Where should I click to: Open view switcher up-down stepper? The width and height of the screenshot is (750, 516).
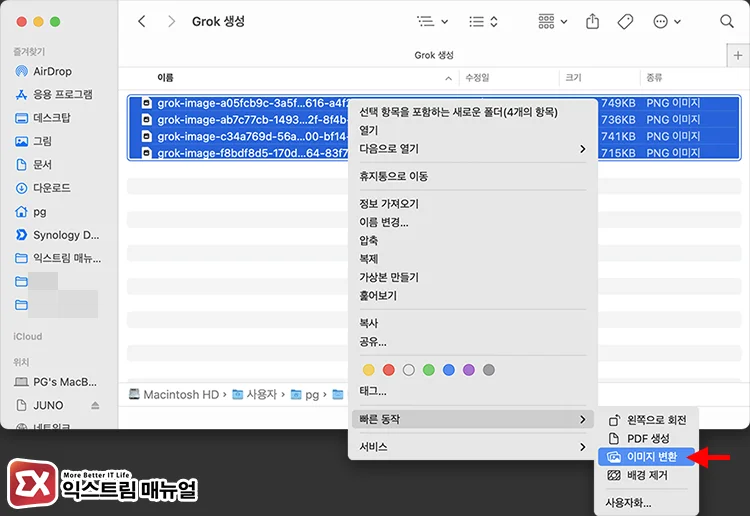494,22
